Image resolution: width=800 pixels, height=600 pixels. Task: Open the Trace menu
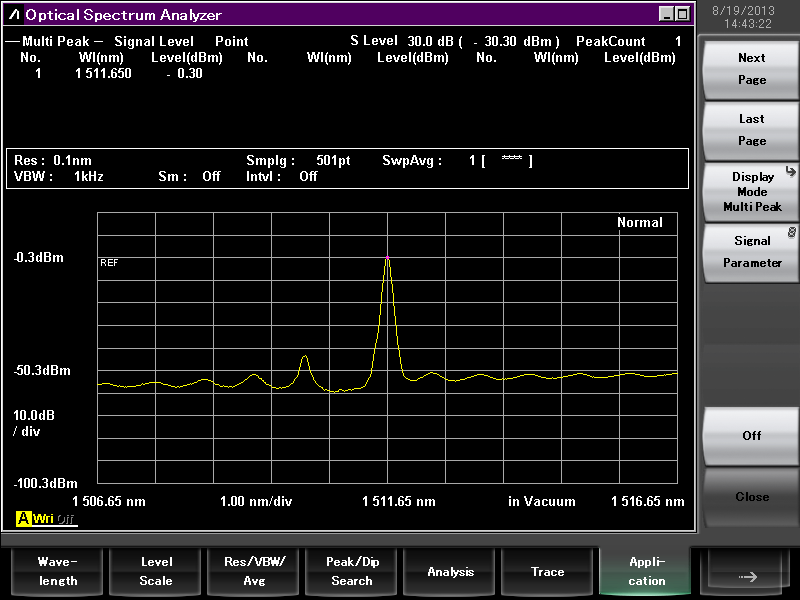click(547, 572)
